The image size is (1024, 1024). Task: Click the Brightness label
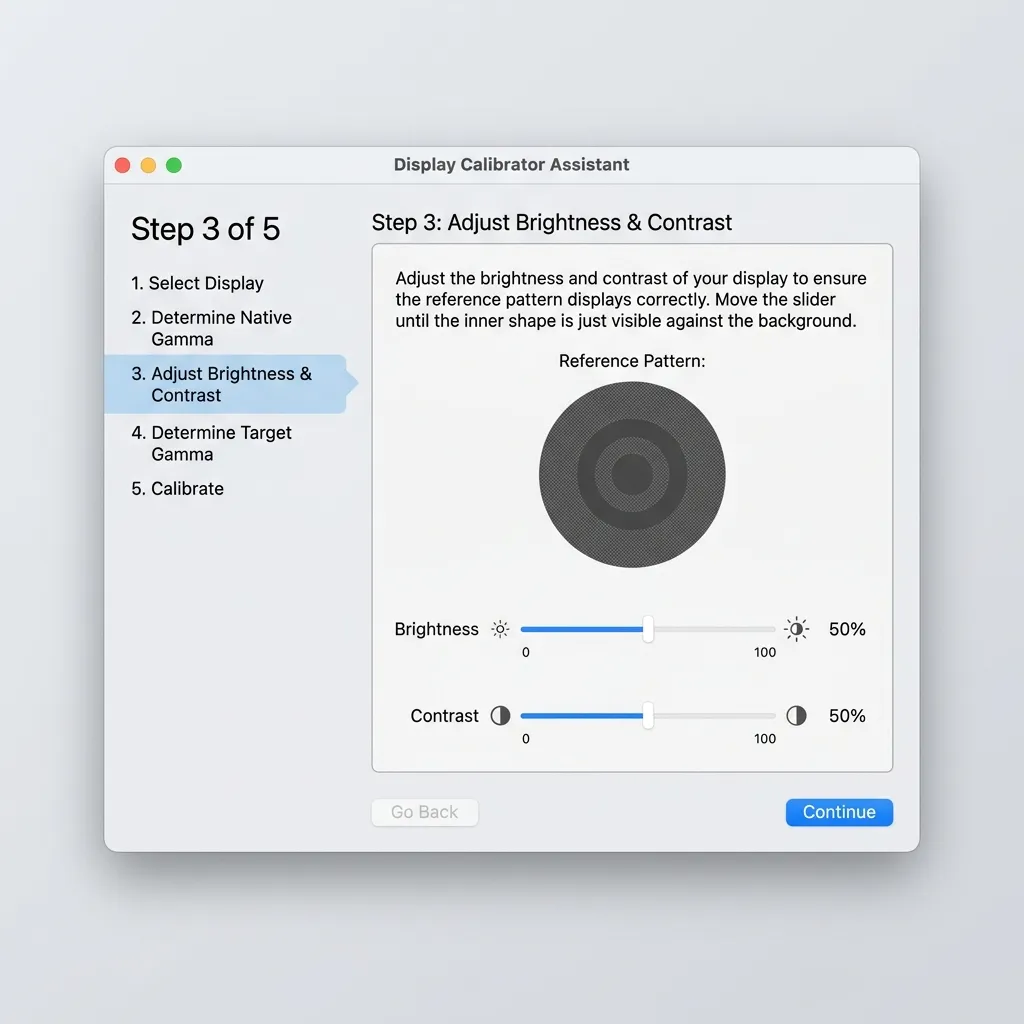[x=436, y=629]
